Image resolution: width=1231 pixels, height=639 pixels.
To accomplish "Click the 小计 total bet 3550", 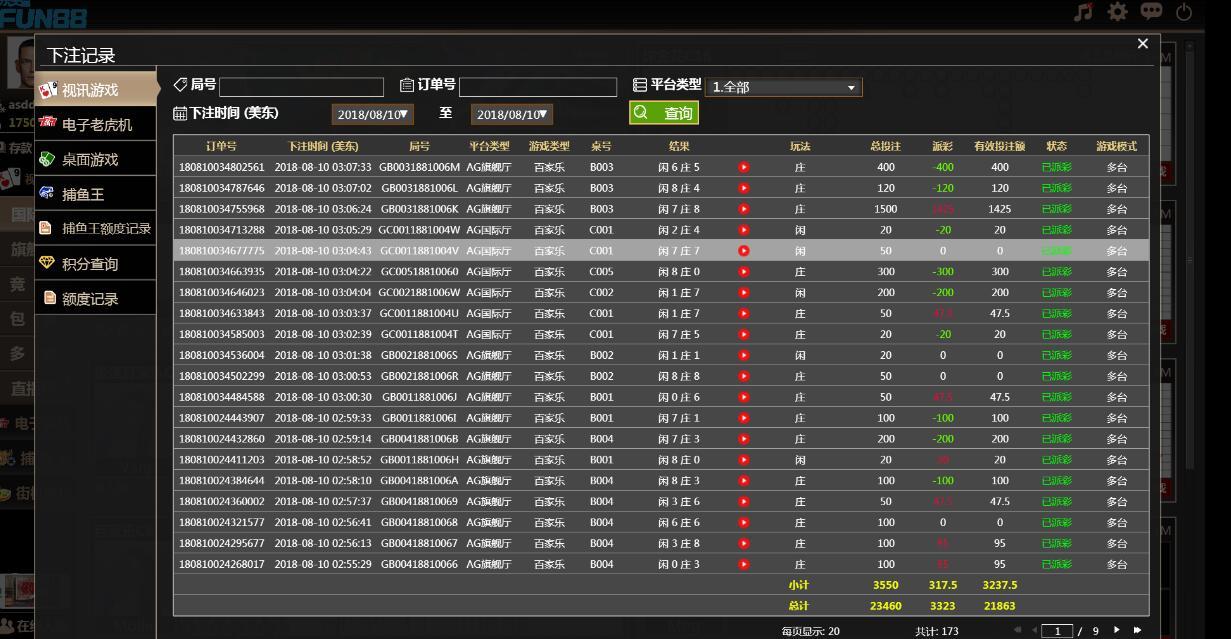I will 885,585.
